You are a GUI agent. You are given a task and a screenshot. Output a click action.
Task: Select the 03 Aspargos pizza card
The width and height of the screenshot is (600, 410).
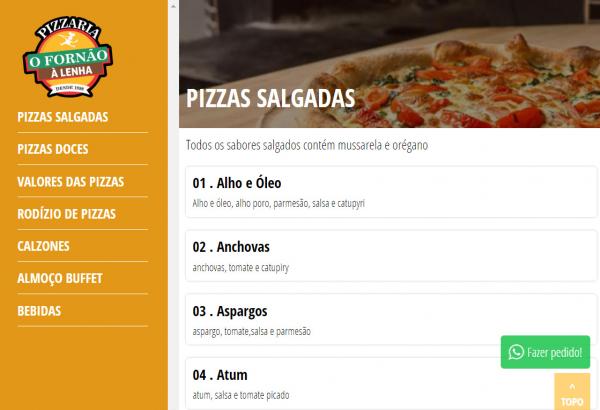(x=391, y=320)
